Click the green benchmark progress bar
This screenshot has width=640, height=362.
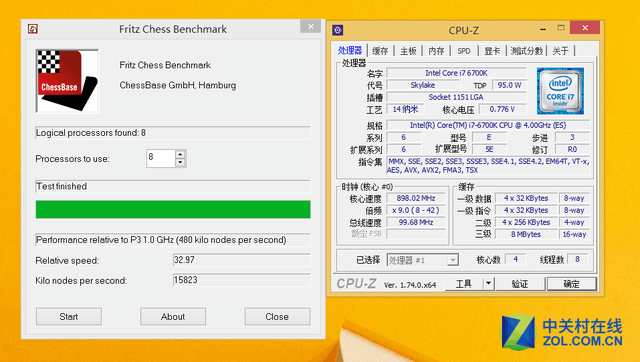click(x=173, y=209)
